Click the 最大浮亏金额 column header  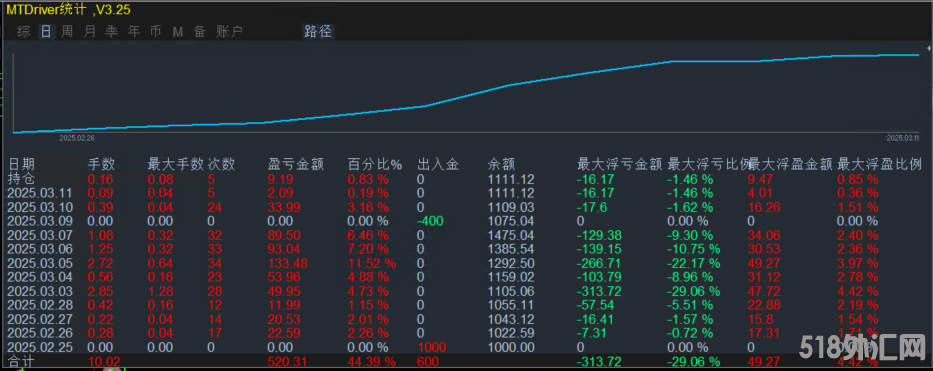tap(619, 165)
